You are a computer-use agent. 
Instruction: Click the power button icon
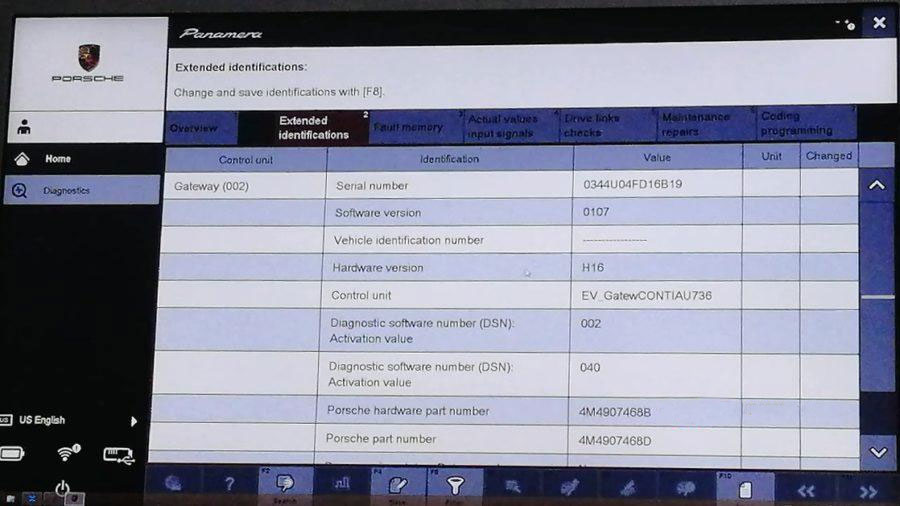[x=62, y=488]
